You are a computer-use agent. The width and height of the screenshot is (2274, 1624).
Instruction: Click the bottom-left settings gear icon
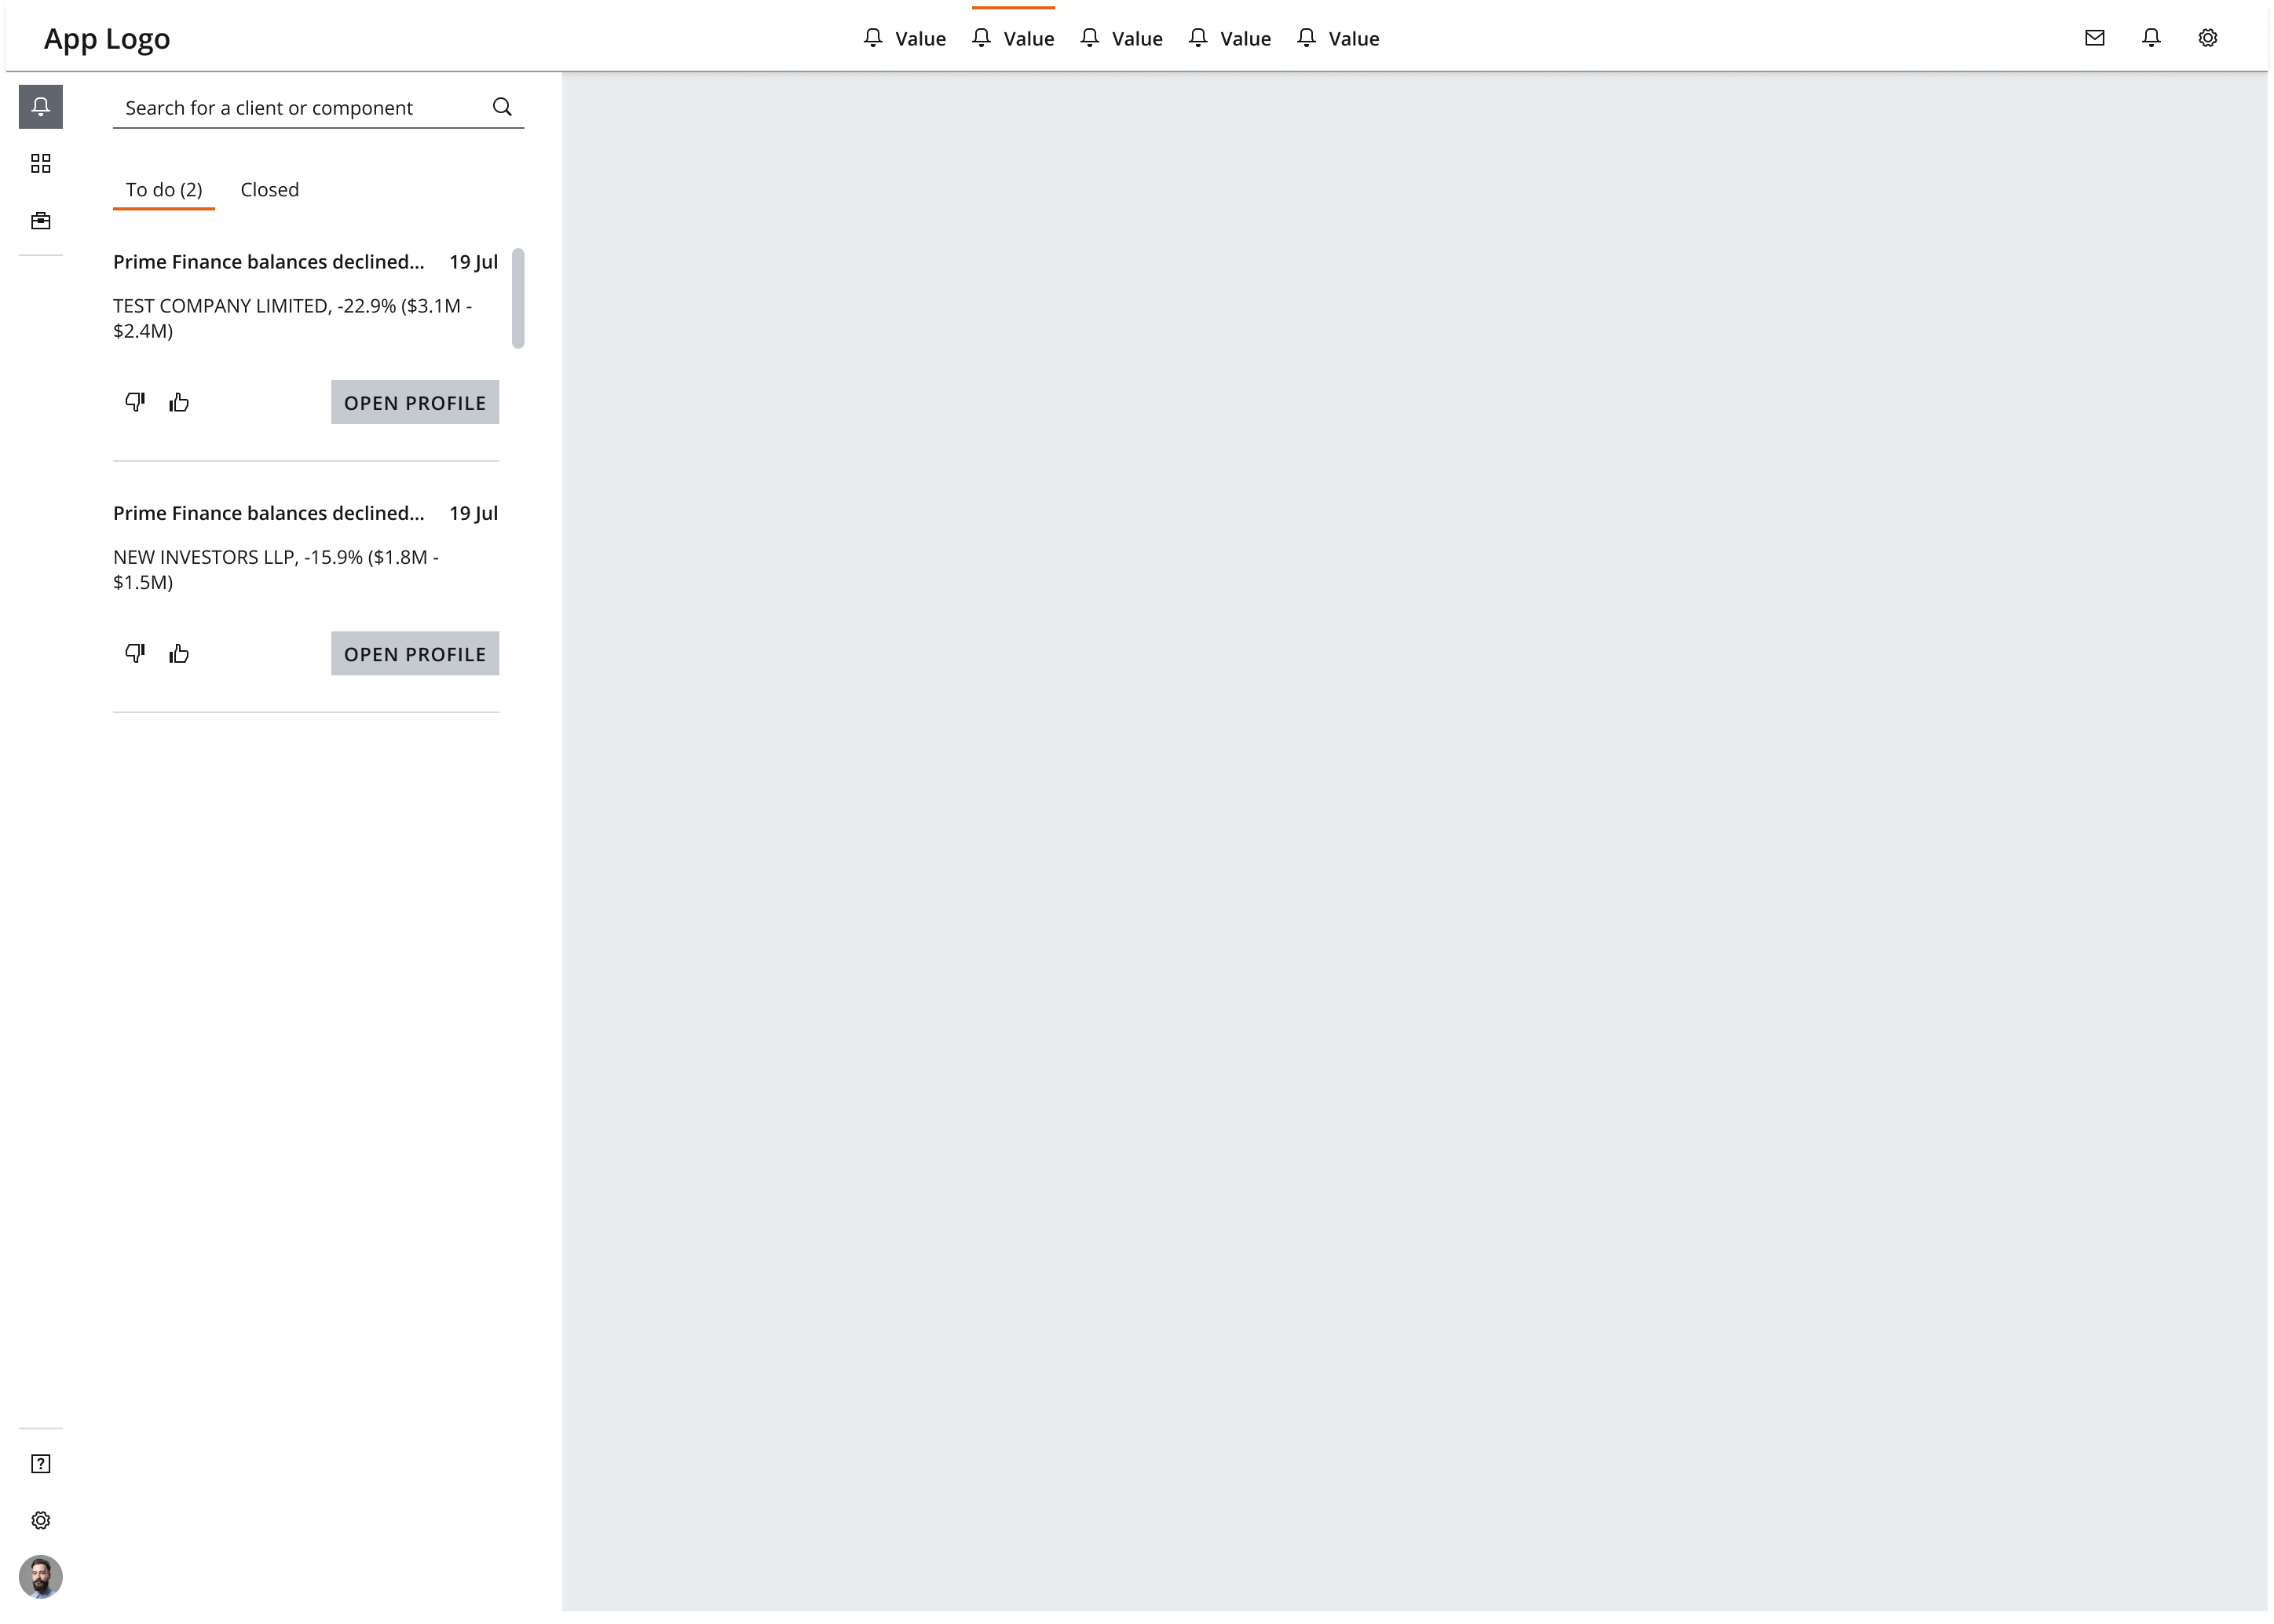click(40, 1520)
